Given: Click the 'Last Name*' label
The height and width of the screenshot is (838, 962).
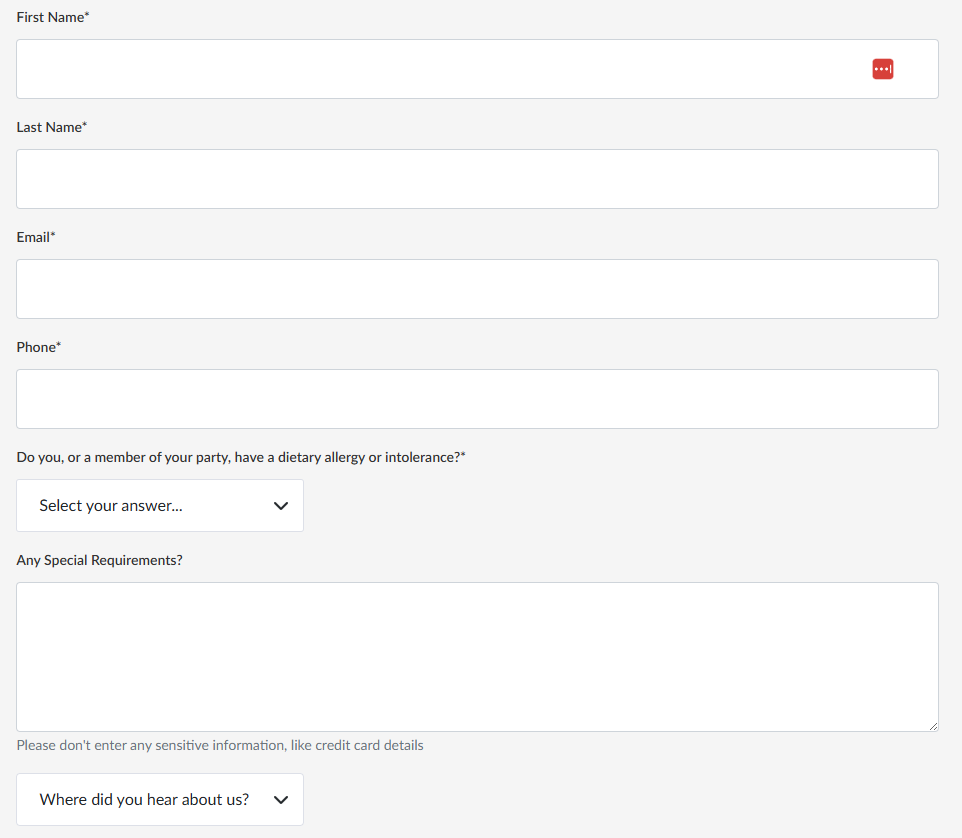Looking at the screenshot, I should tap(52, 127).
